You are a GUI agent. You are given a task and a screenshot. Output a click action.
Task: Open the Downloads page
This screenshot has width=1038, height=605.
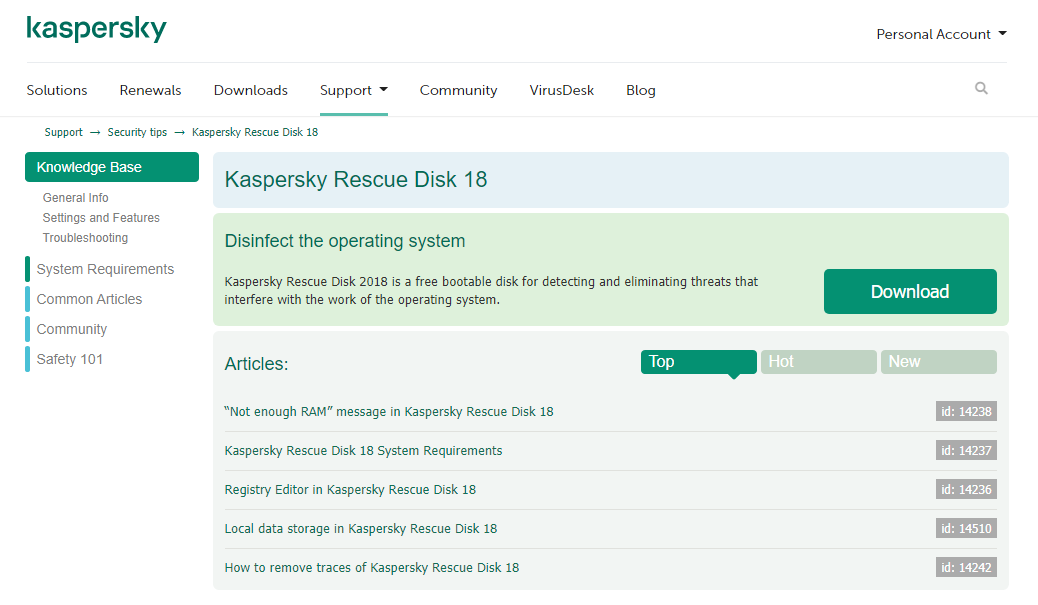(250, 90)
